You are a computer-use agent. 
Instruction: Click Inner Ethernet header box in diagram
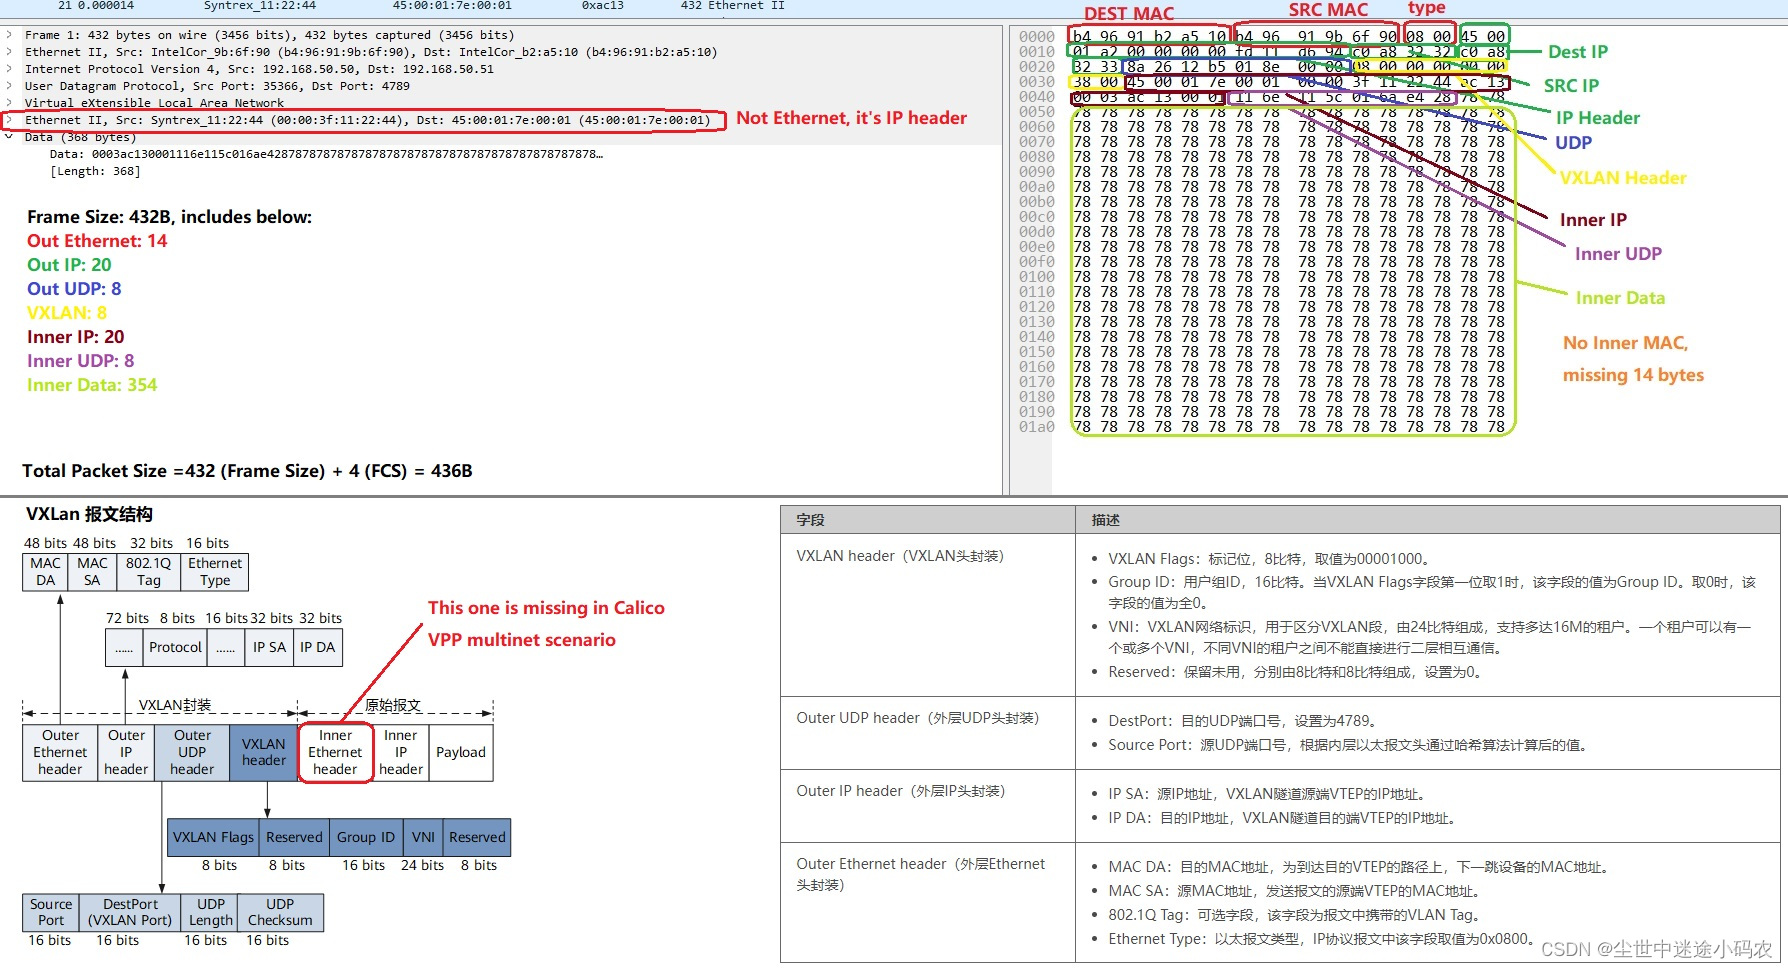tap(335, 752)
